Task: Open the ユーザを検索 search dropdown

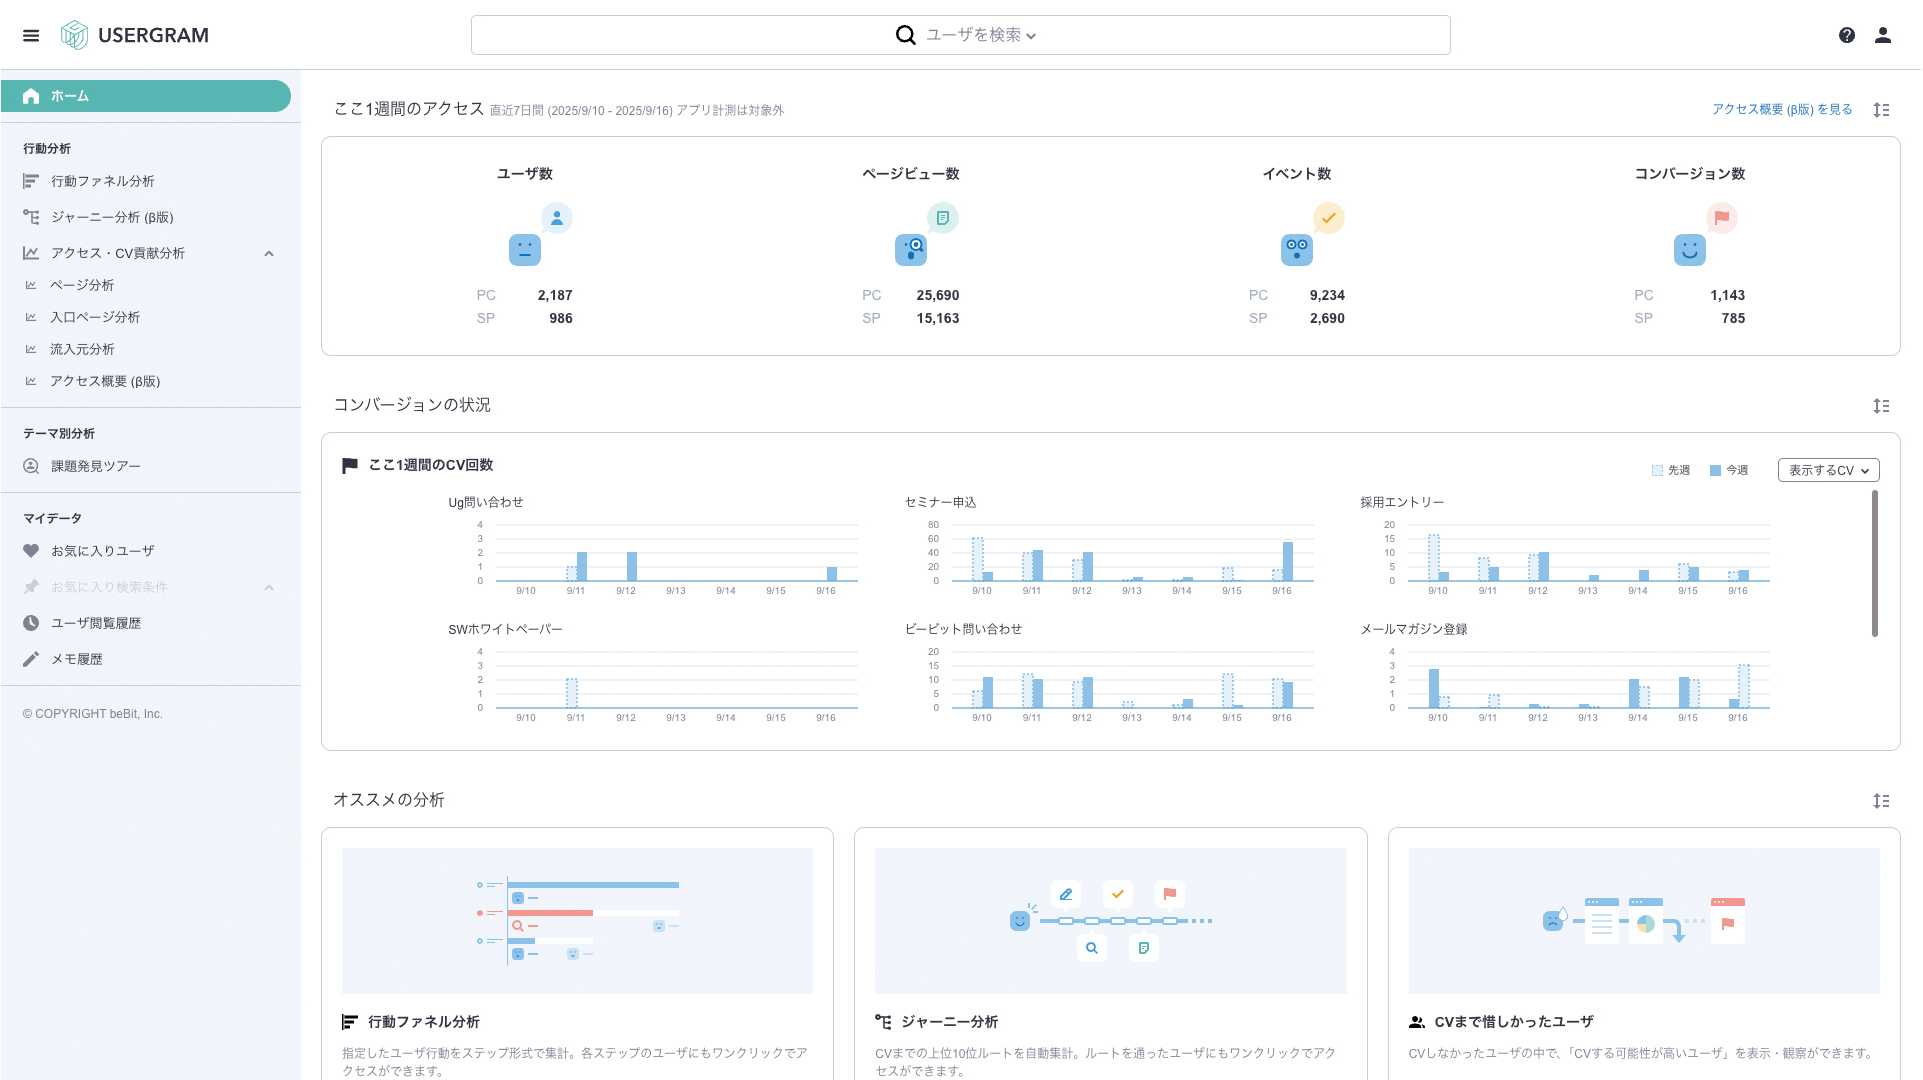Action: (980, 35)
